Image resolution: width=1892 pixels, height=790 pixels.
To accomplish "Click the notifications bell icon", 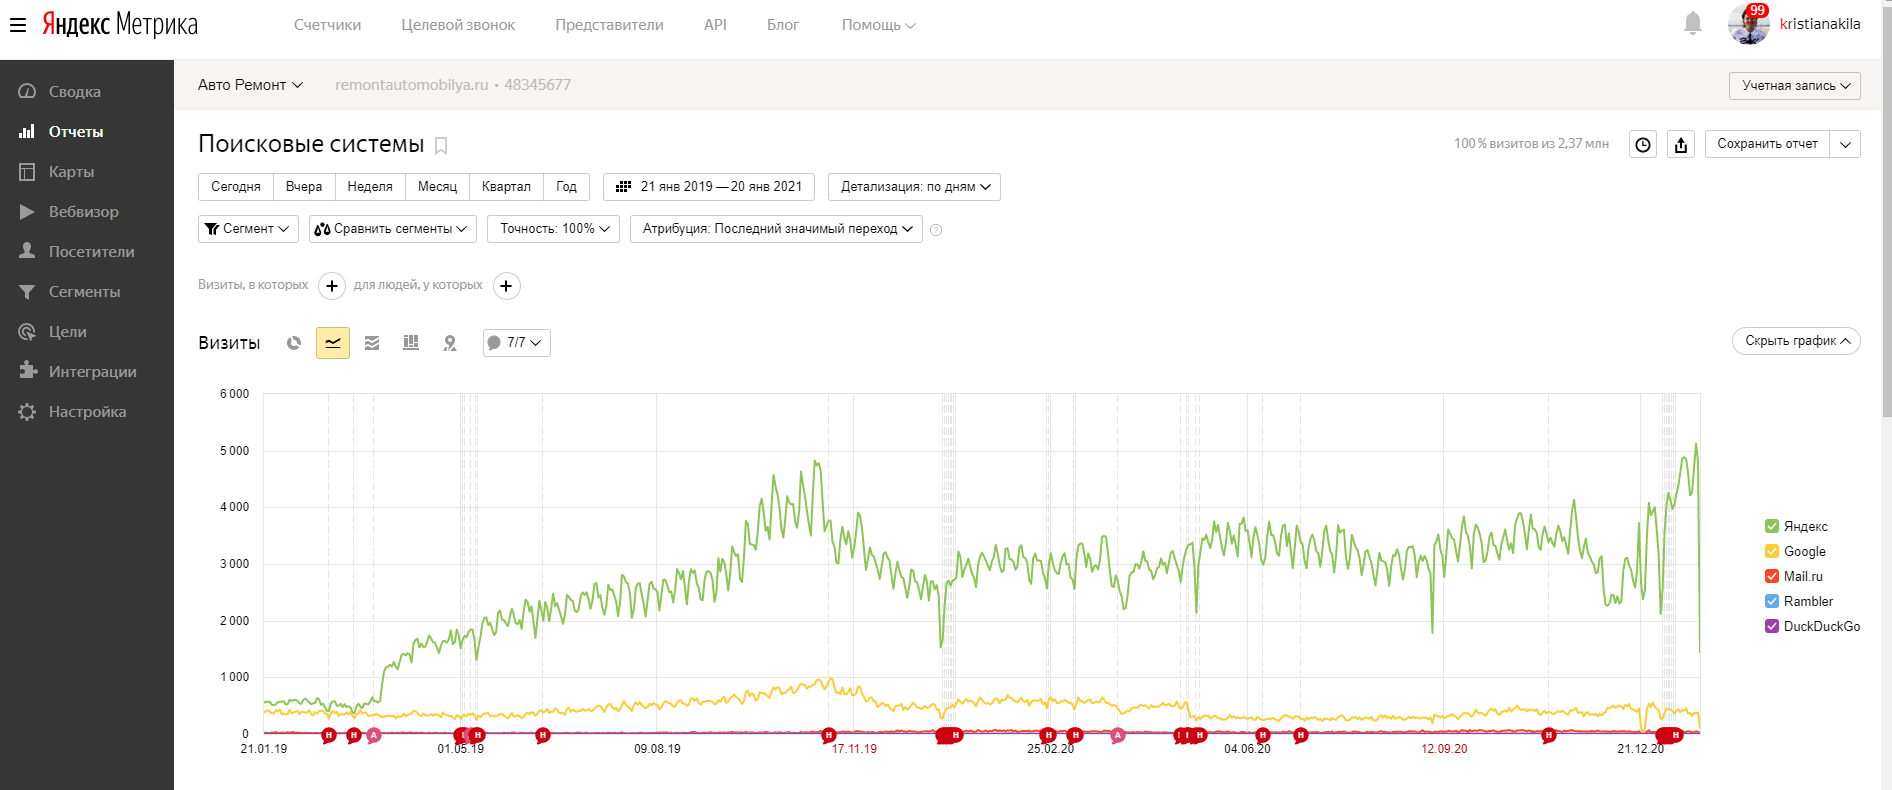I will tap(1692, 23).
